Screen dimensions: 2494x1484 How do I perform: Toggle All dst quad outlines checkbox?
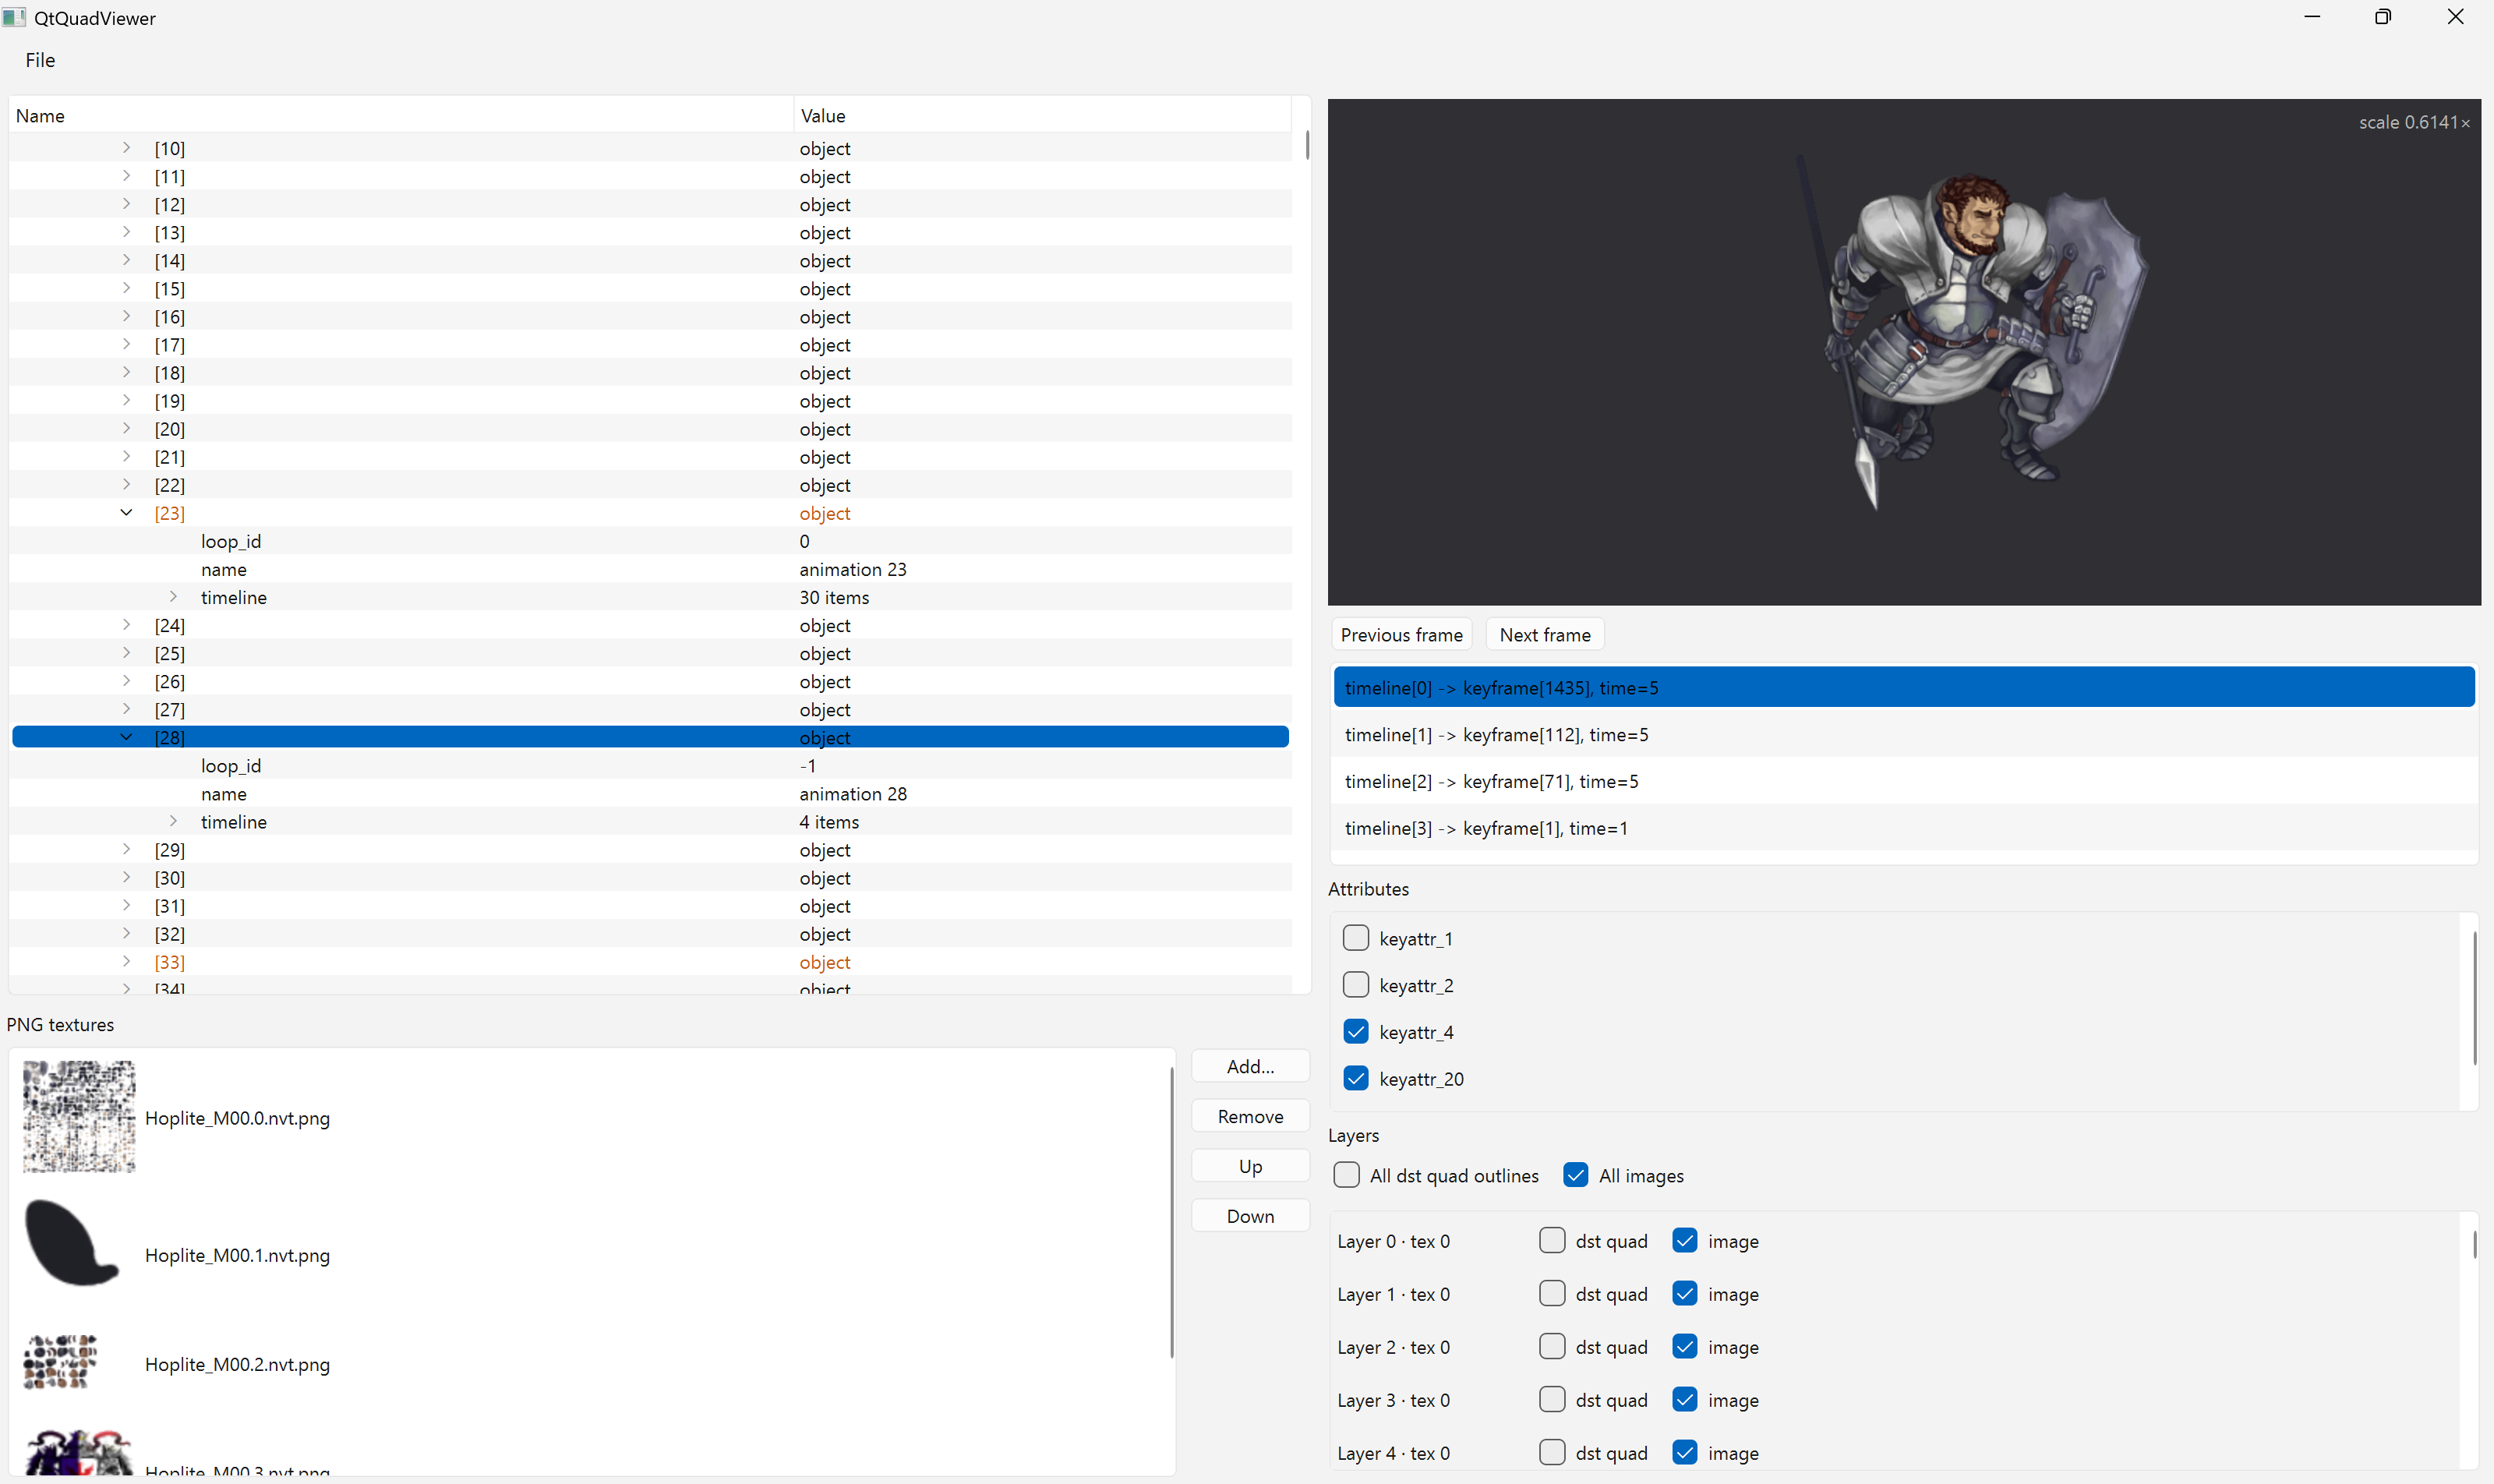click(x=1347, y=1175)
